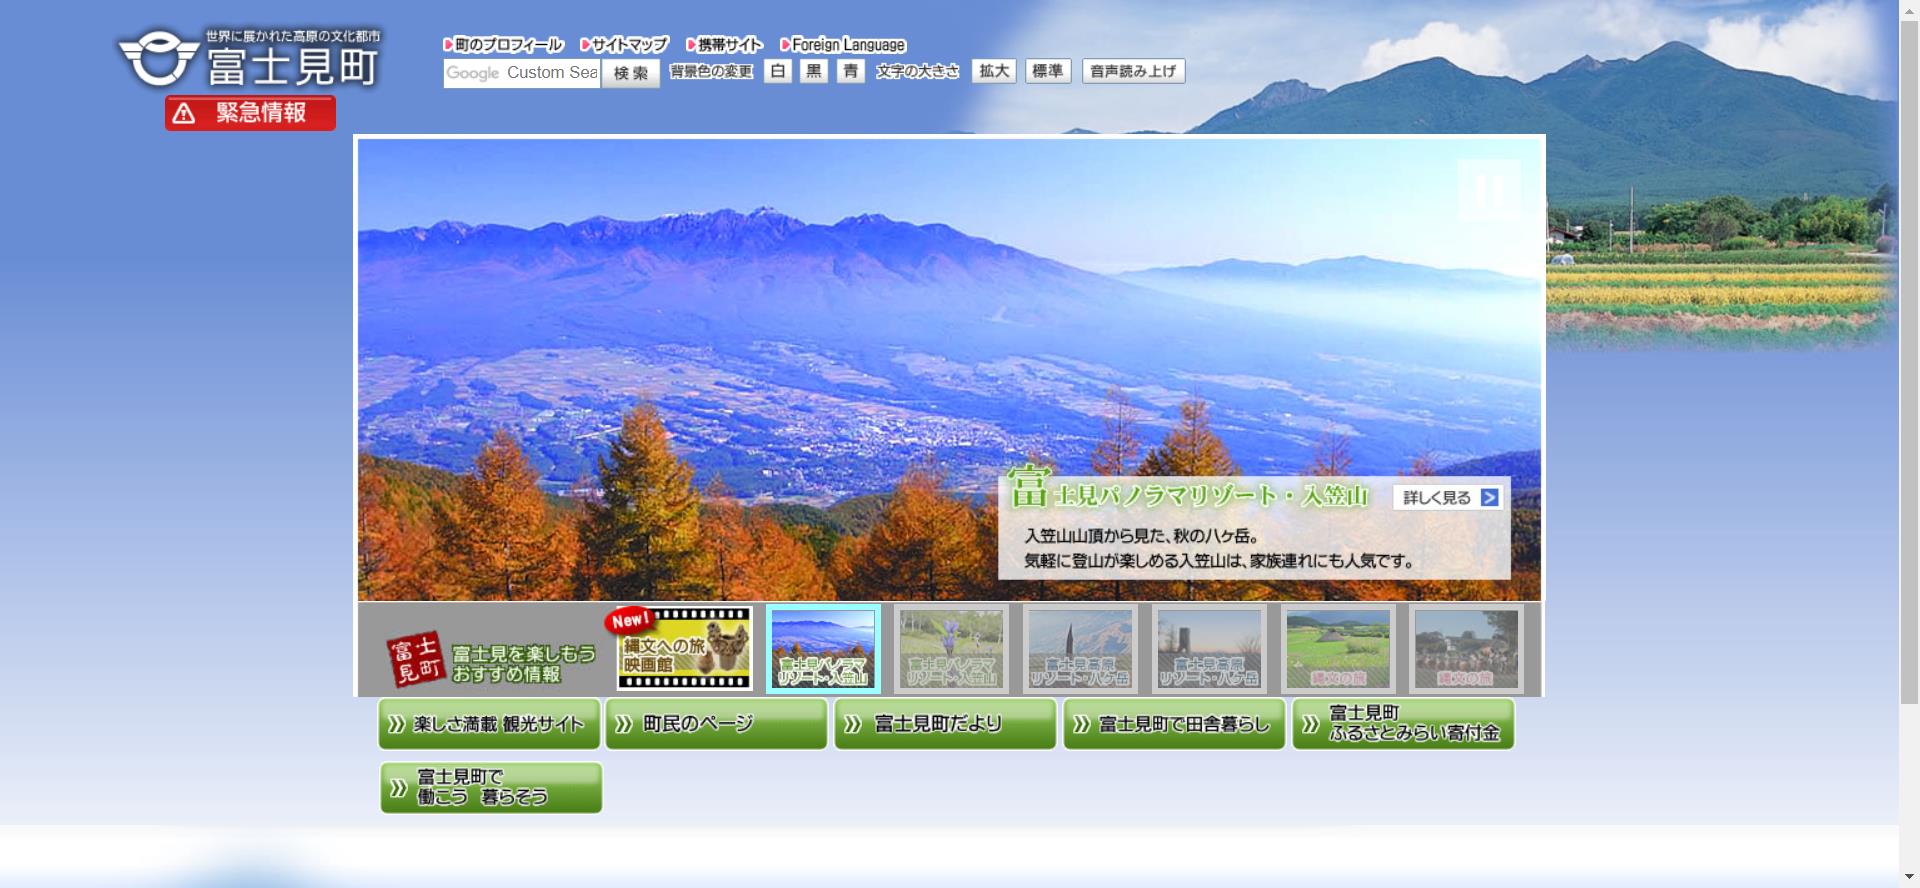
Task: Switch background color to black (黒)
Action: coord(814,71)
